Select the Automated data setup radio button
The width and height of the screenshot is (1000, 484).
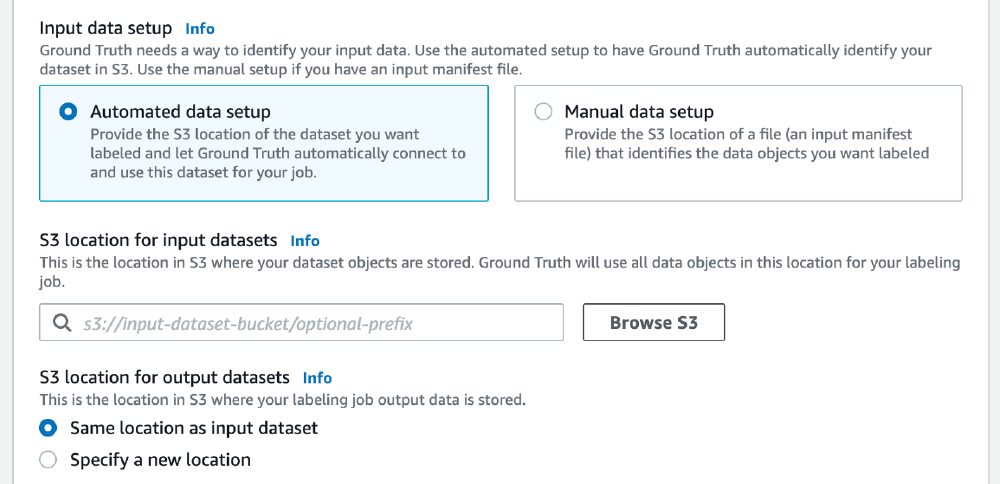coord(68,112)
